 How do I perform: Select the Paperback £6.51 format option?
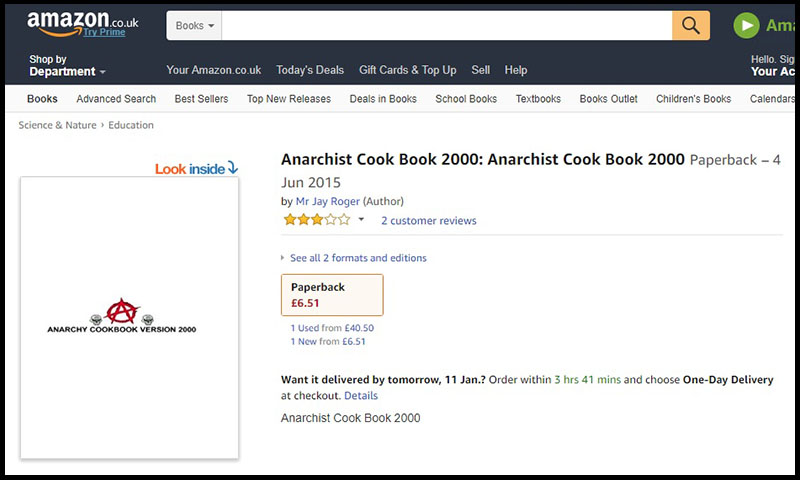tap(332, 295)
